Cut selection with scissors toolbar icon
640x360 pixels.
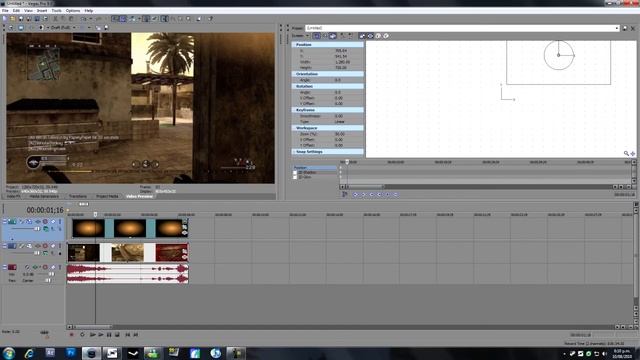pos(56,19)
